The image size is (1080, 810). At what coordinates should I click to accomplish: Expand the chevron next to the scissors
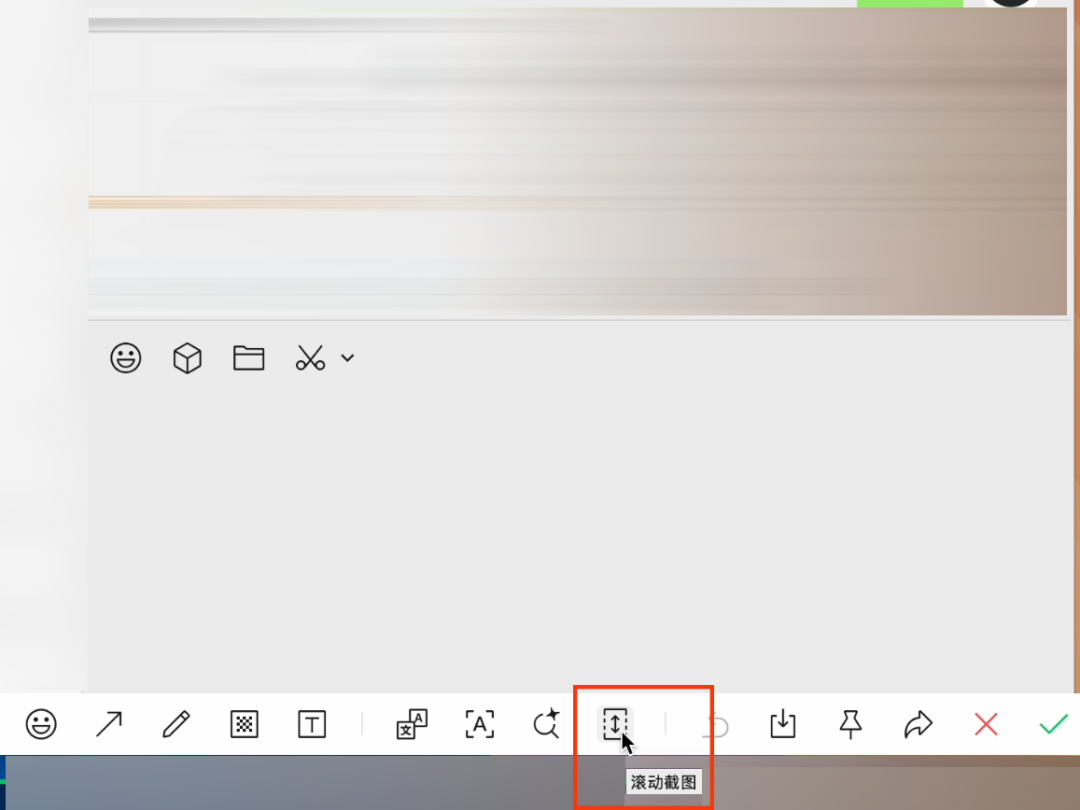[x=347, y=358]
